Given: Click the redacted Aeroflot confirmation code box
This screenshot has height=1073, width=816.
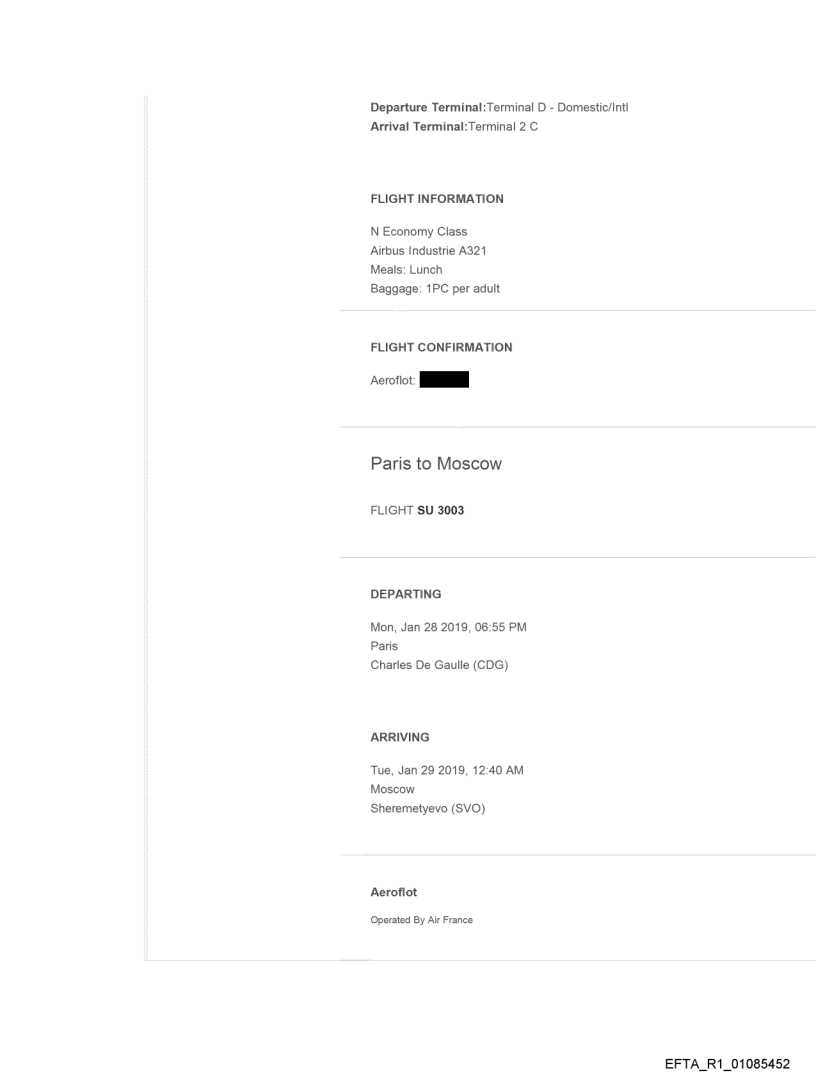Looking at the screenshot, I should 445,380.
